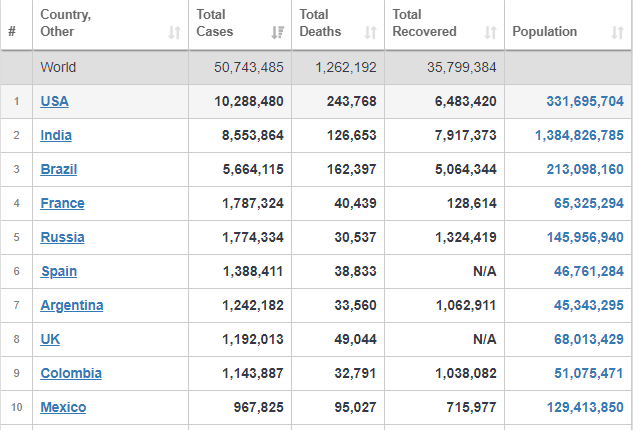Select France total cases 1,787,324

(253, 203)
